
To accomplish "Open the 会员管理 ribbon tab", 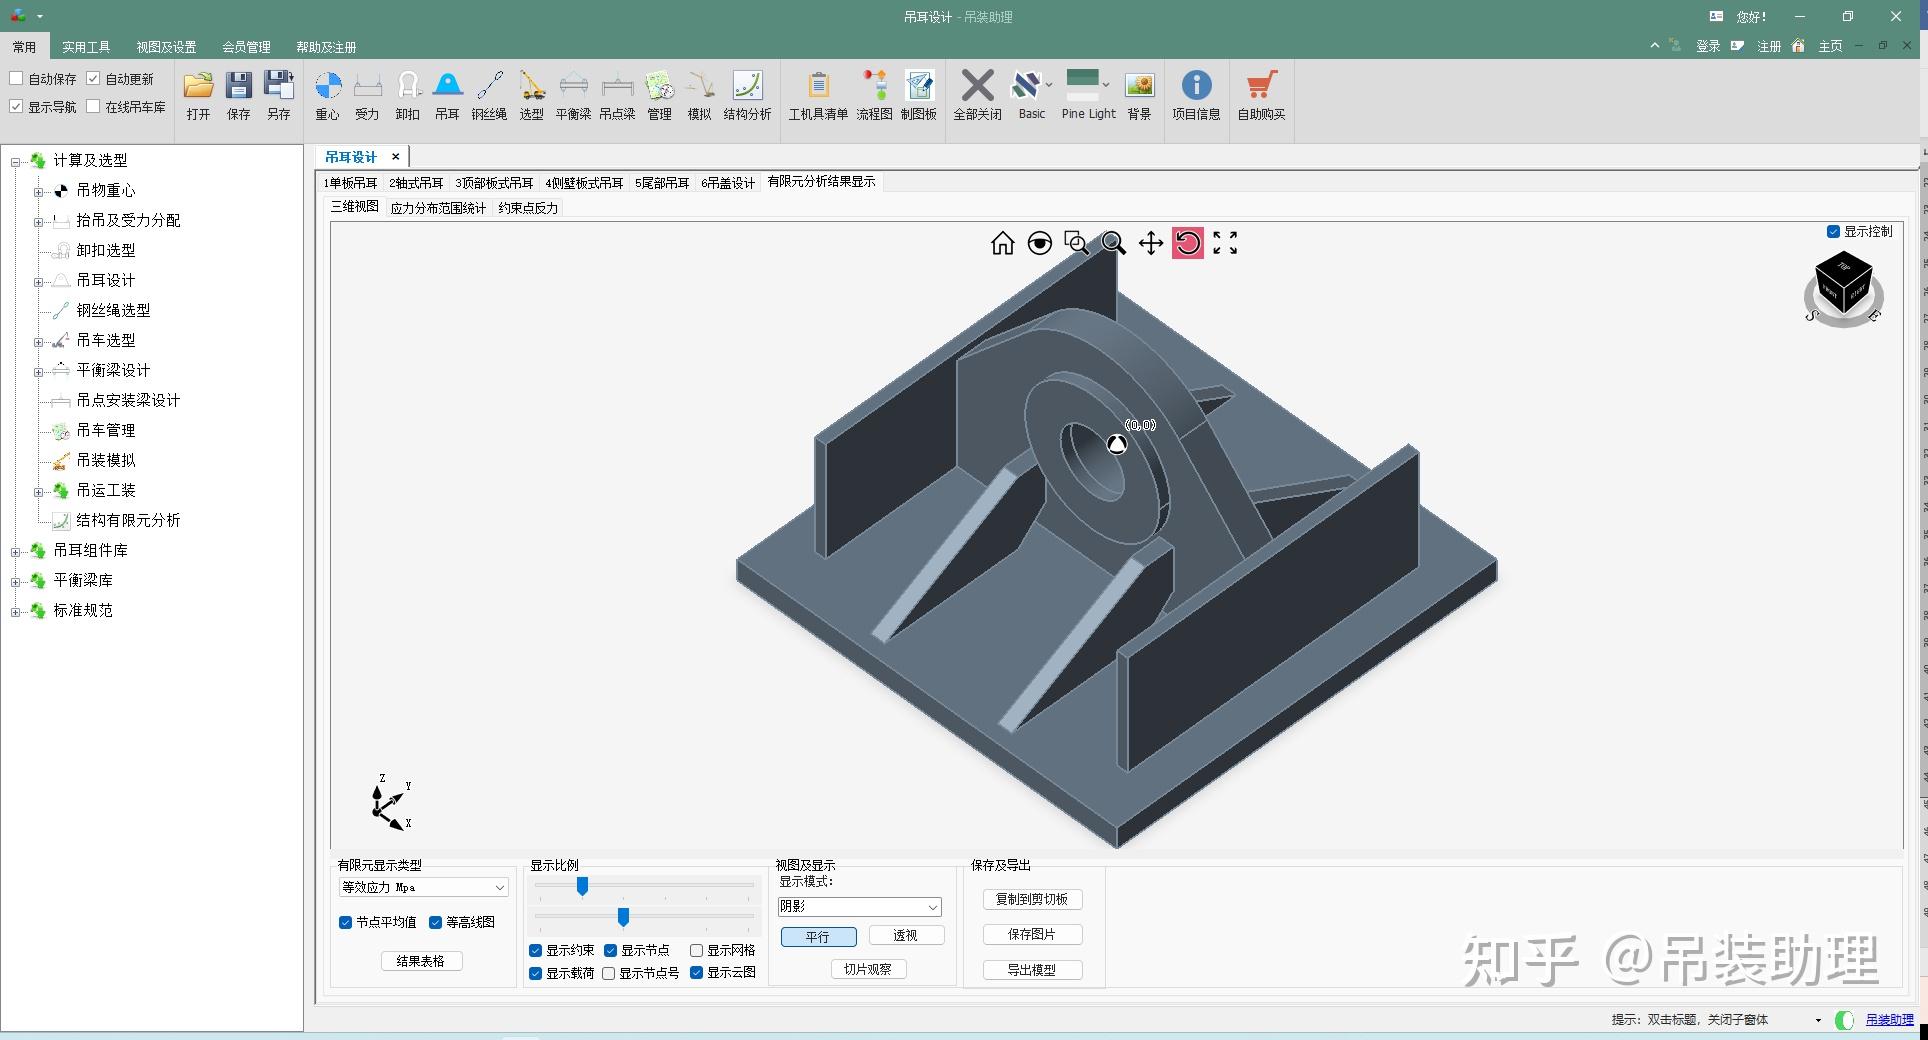I will [x=246, y=47].
